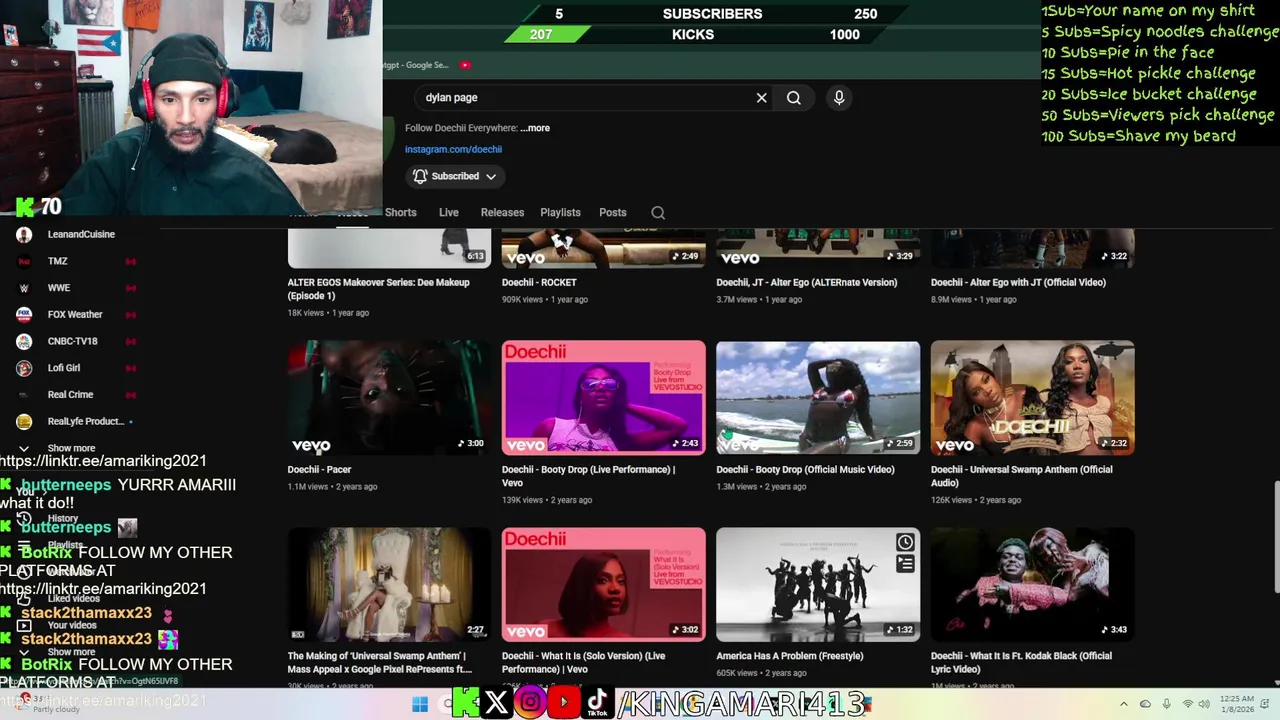This screenshot has height=720, width=1280.
Task: Open What It Is Ft. Kodak Black title
Action: pos(1021,663)
